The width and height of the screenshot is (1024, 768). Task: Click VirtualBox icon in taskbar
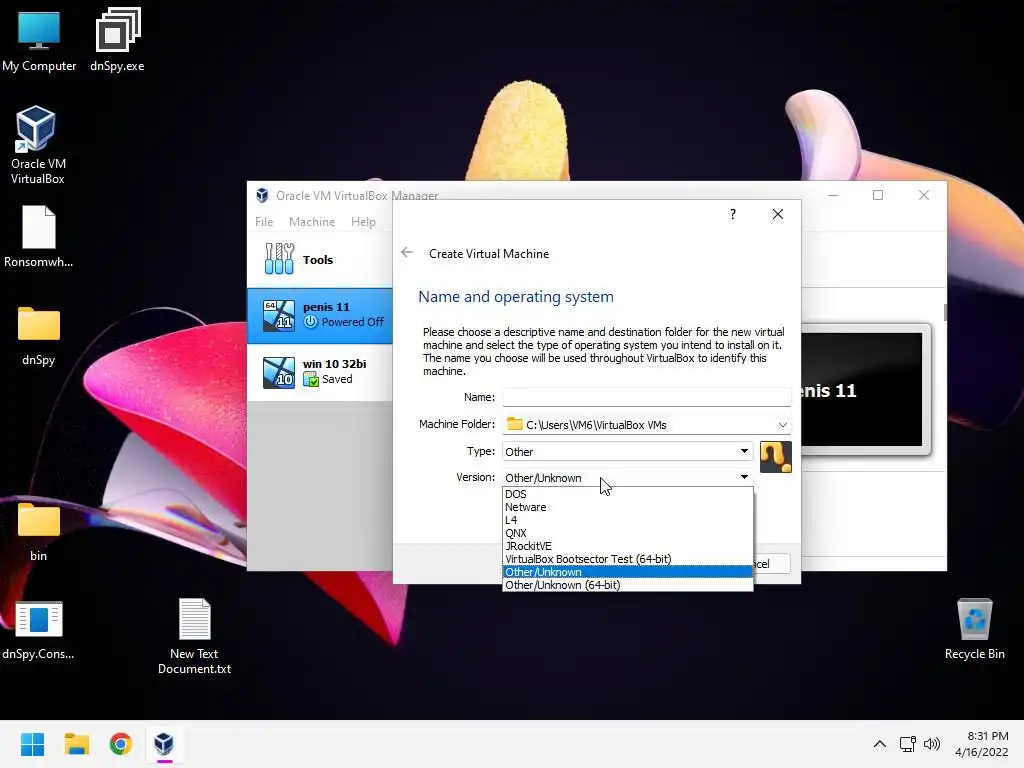[x=164, y=744]
